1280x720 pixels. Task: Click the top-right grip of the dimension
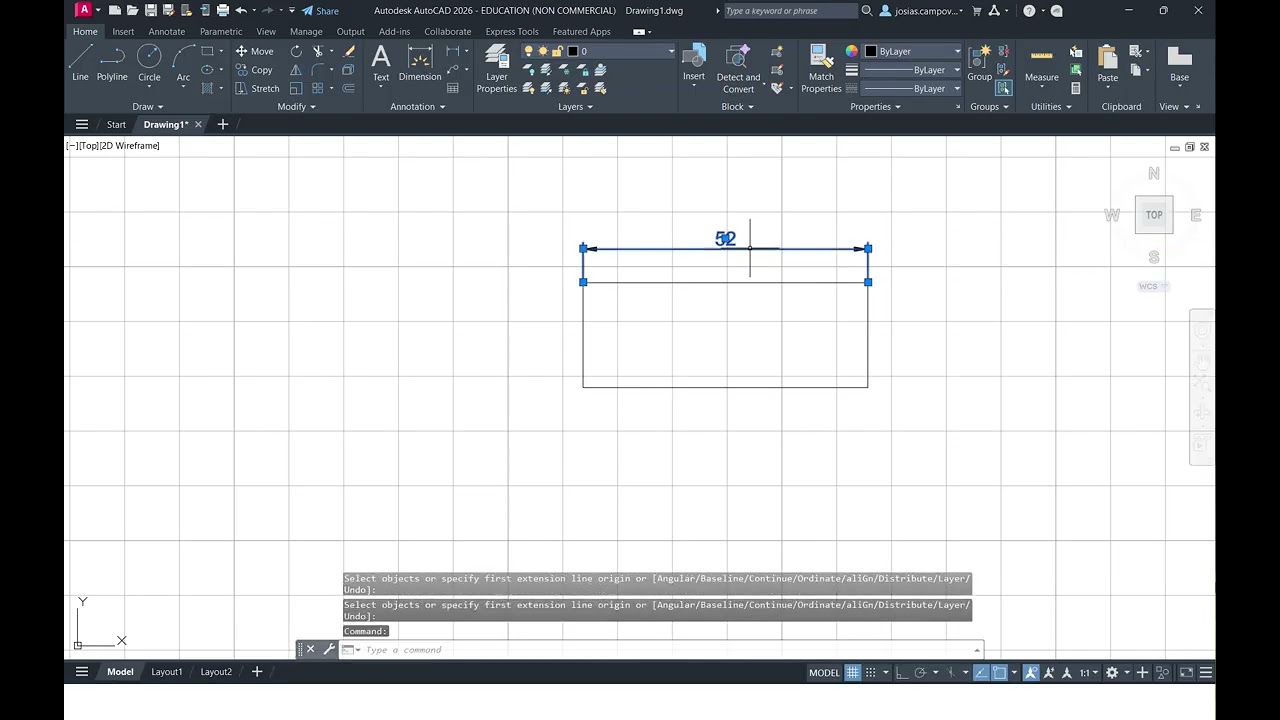[x=868, y=248]
